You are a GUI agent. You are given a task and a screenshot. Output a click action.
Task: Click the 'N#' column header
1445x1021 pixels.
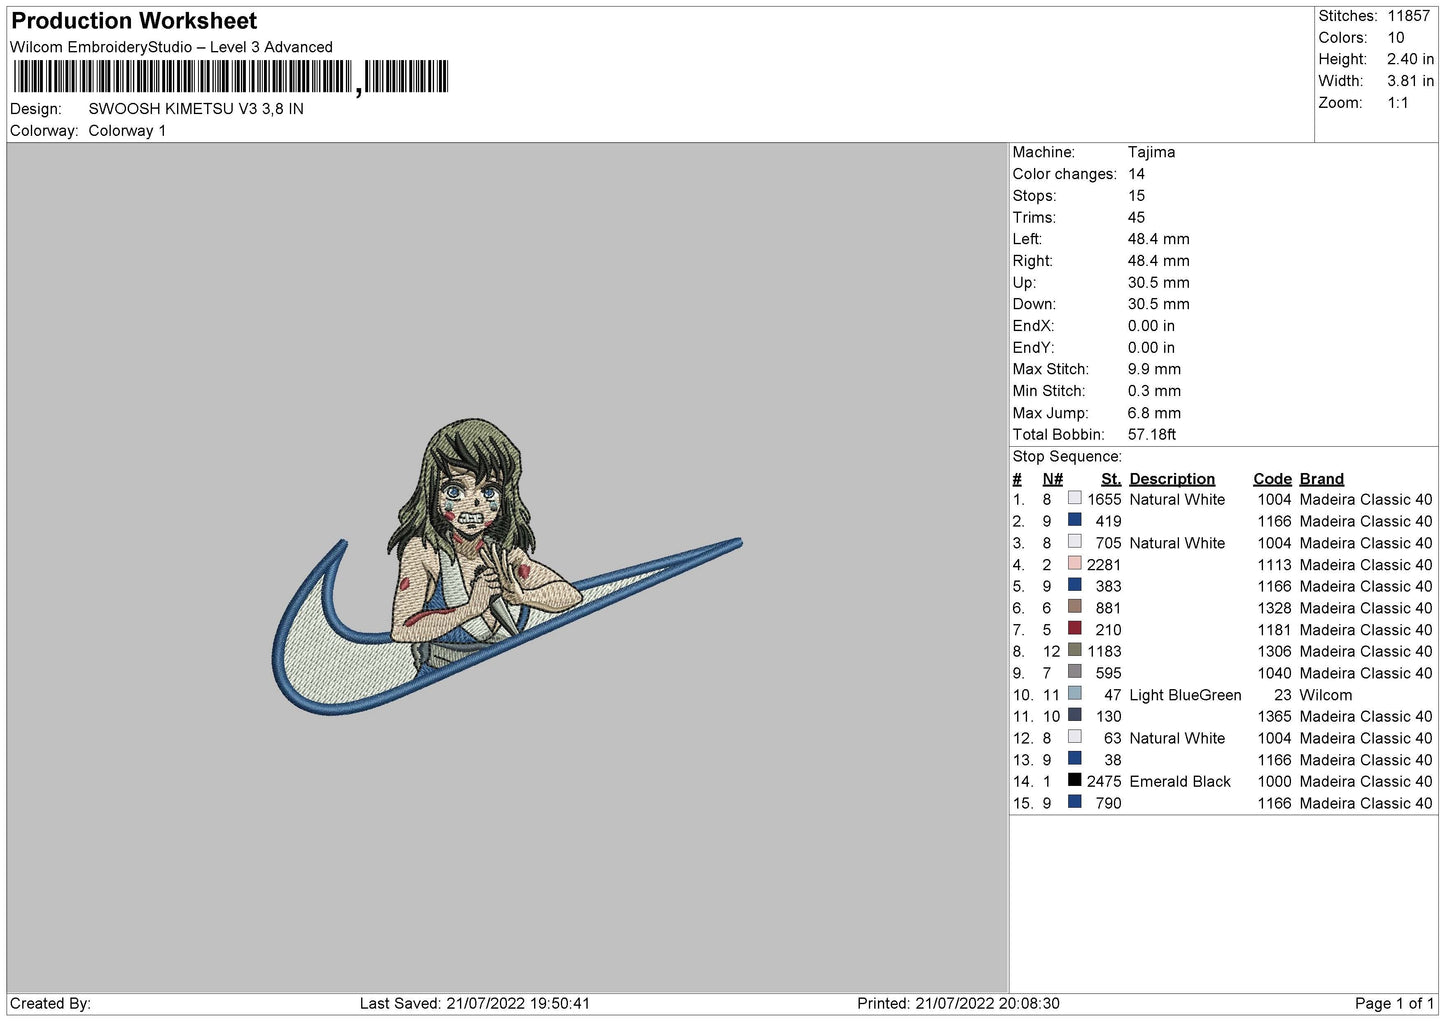[x=1052, y=479]
